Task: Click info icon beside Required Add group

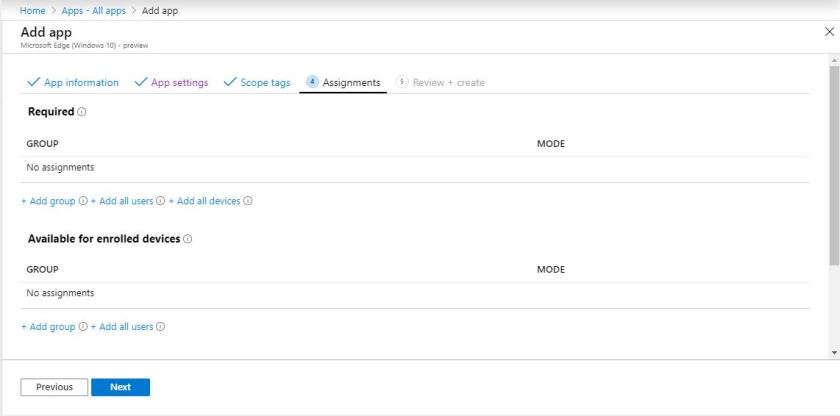Action: pyautogui.click(x=82, y=201)
